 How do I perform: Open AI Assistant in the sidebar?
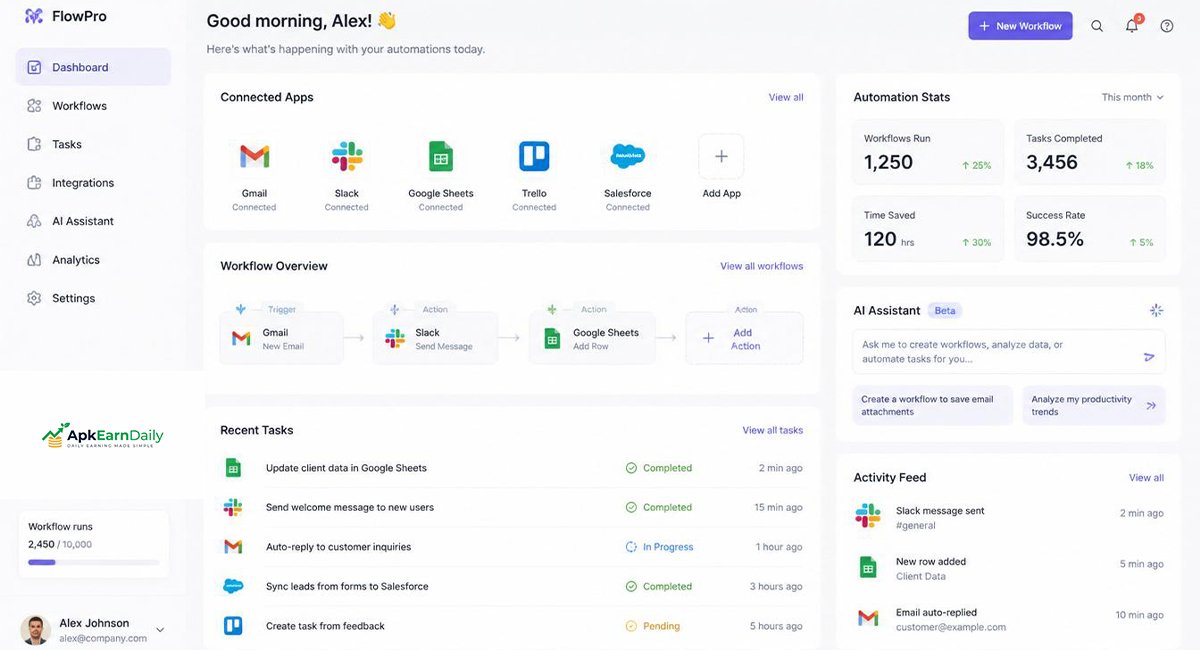pyautogui.click(x=93, y=221)
